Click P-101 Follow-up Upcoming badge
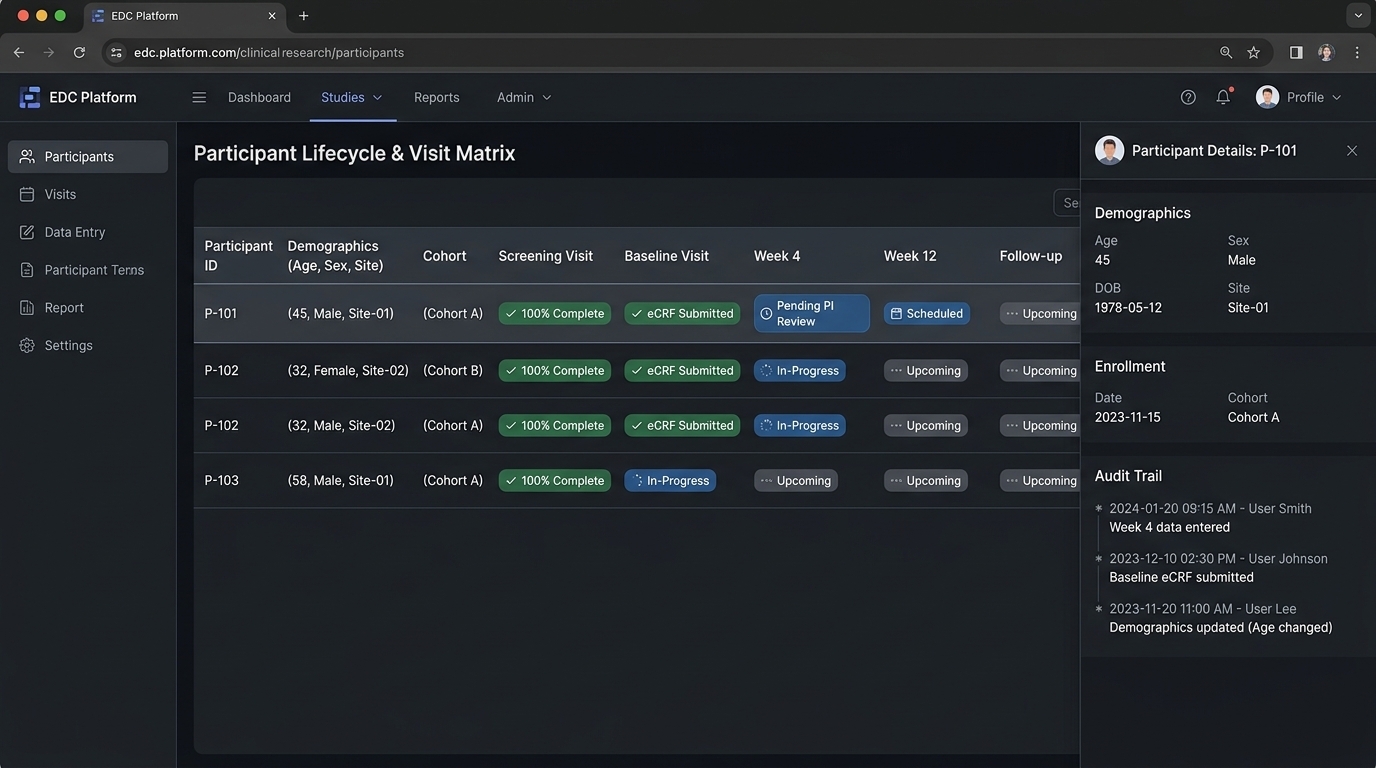Image resolution: width=1376 pixels, height=768 pixels. [x=1040, y=313]
